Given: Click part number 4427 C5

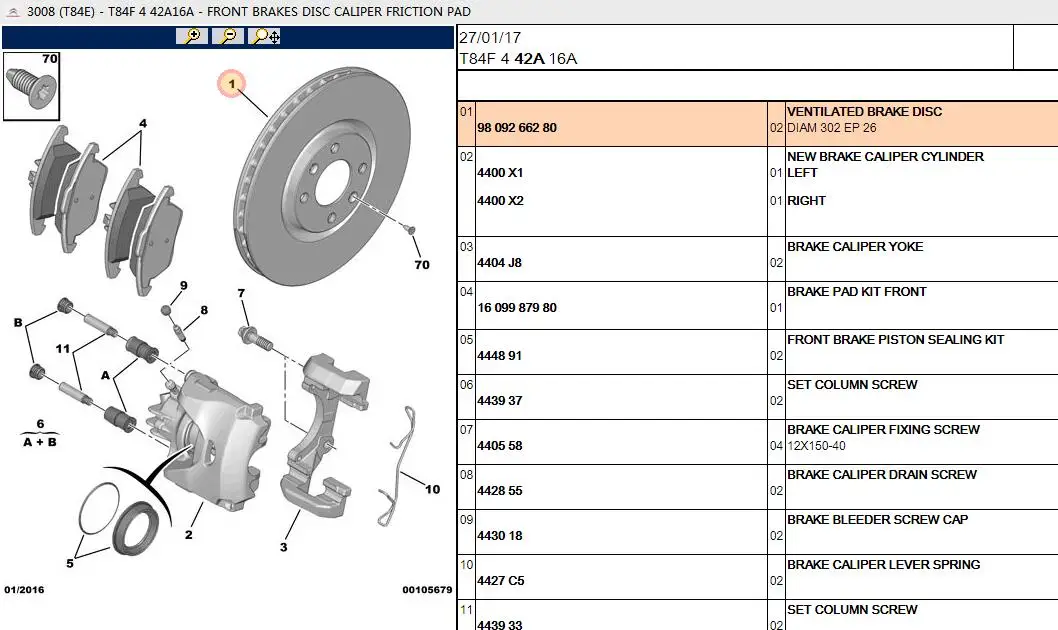Looking at the screenshot, I should pyautogui.click(x=501, y=581).
